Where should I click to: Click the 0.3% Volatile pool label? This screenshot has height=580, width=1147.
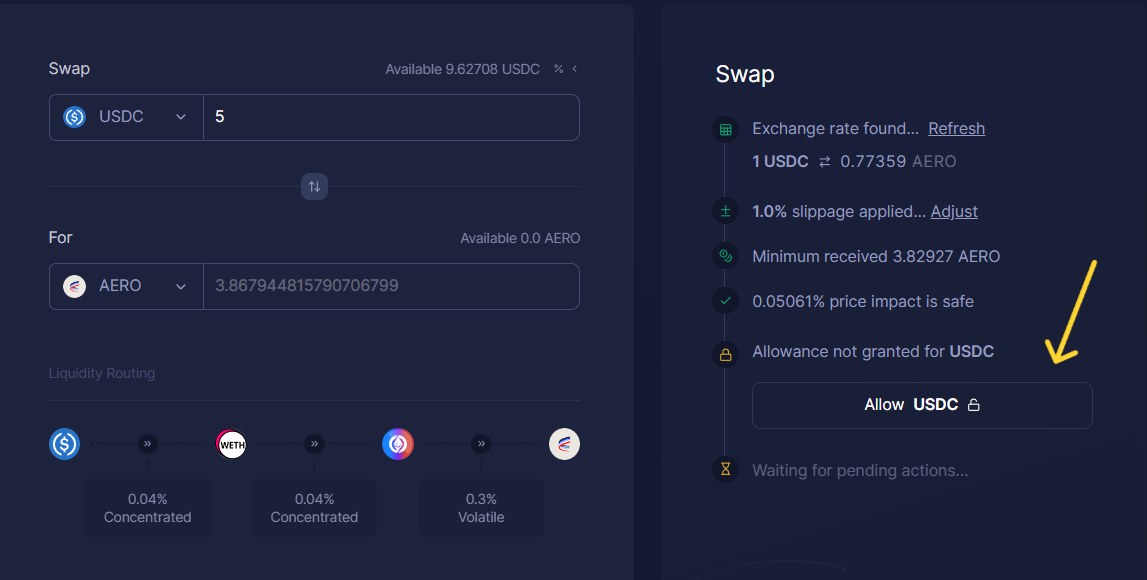[x=481, y=508]
